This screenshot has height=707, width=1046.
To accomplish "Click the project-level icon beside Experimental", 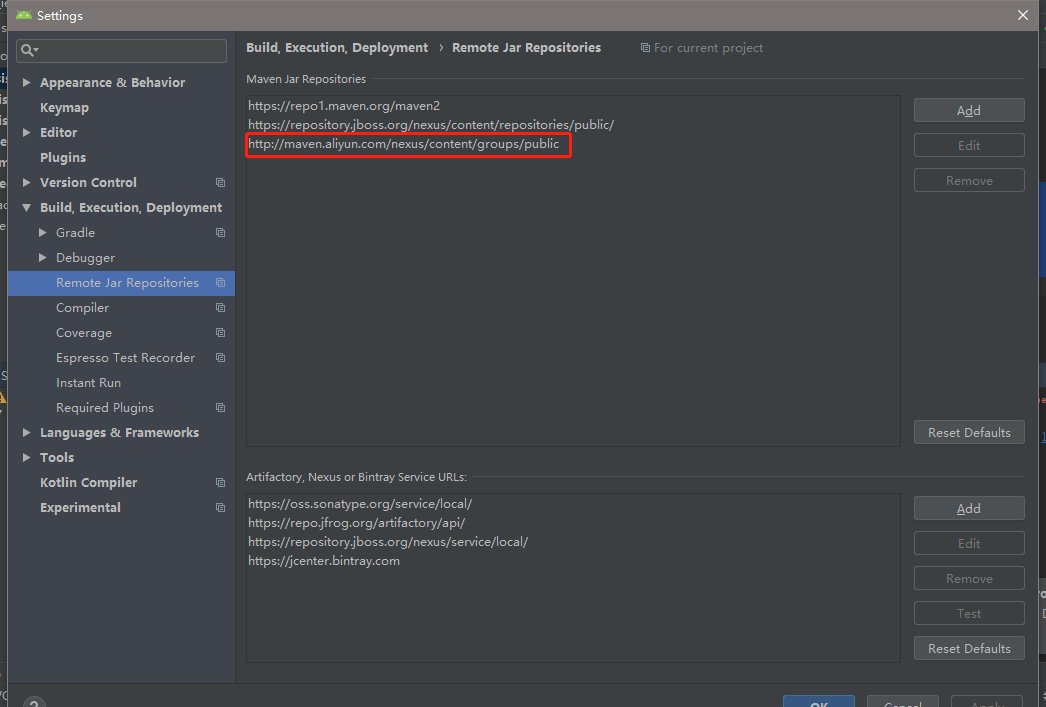I will (220, 508).
